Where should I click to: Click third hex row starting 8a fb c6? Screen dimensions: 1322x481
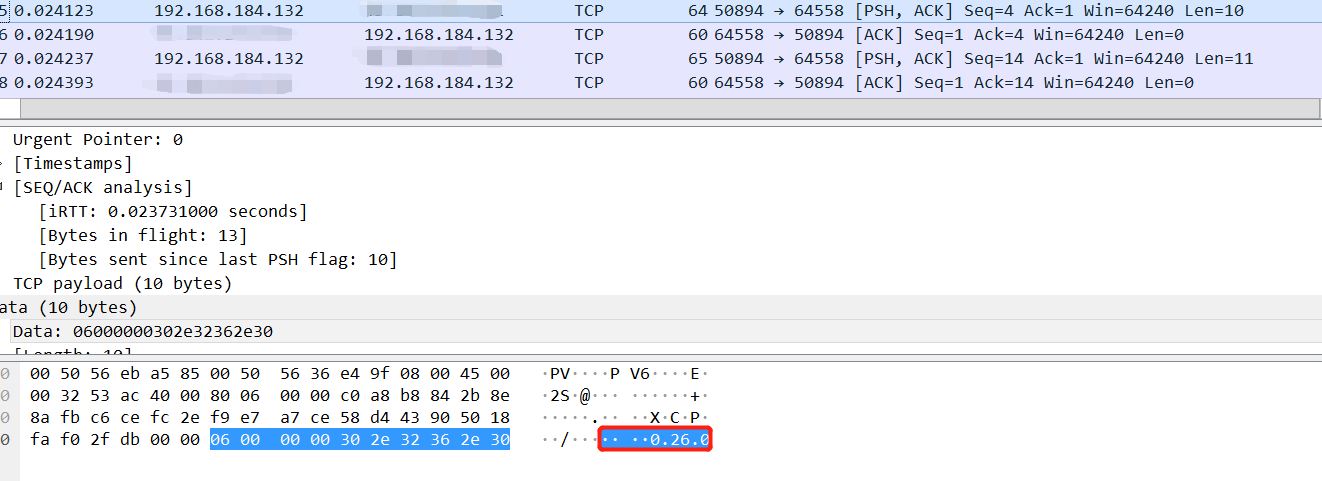[270, 417]
